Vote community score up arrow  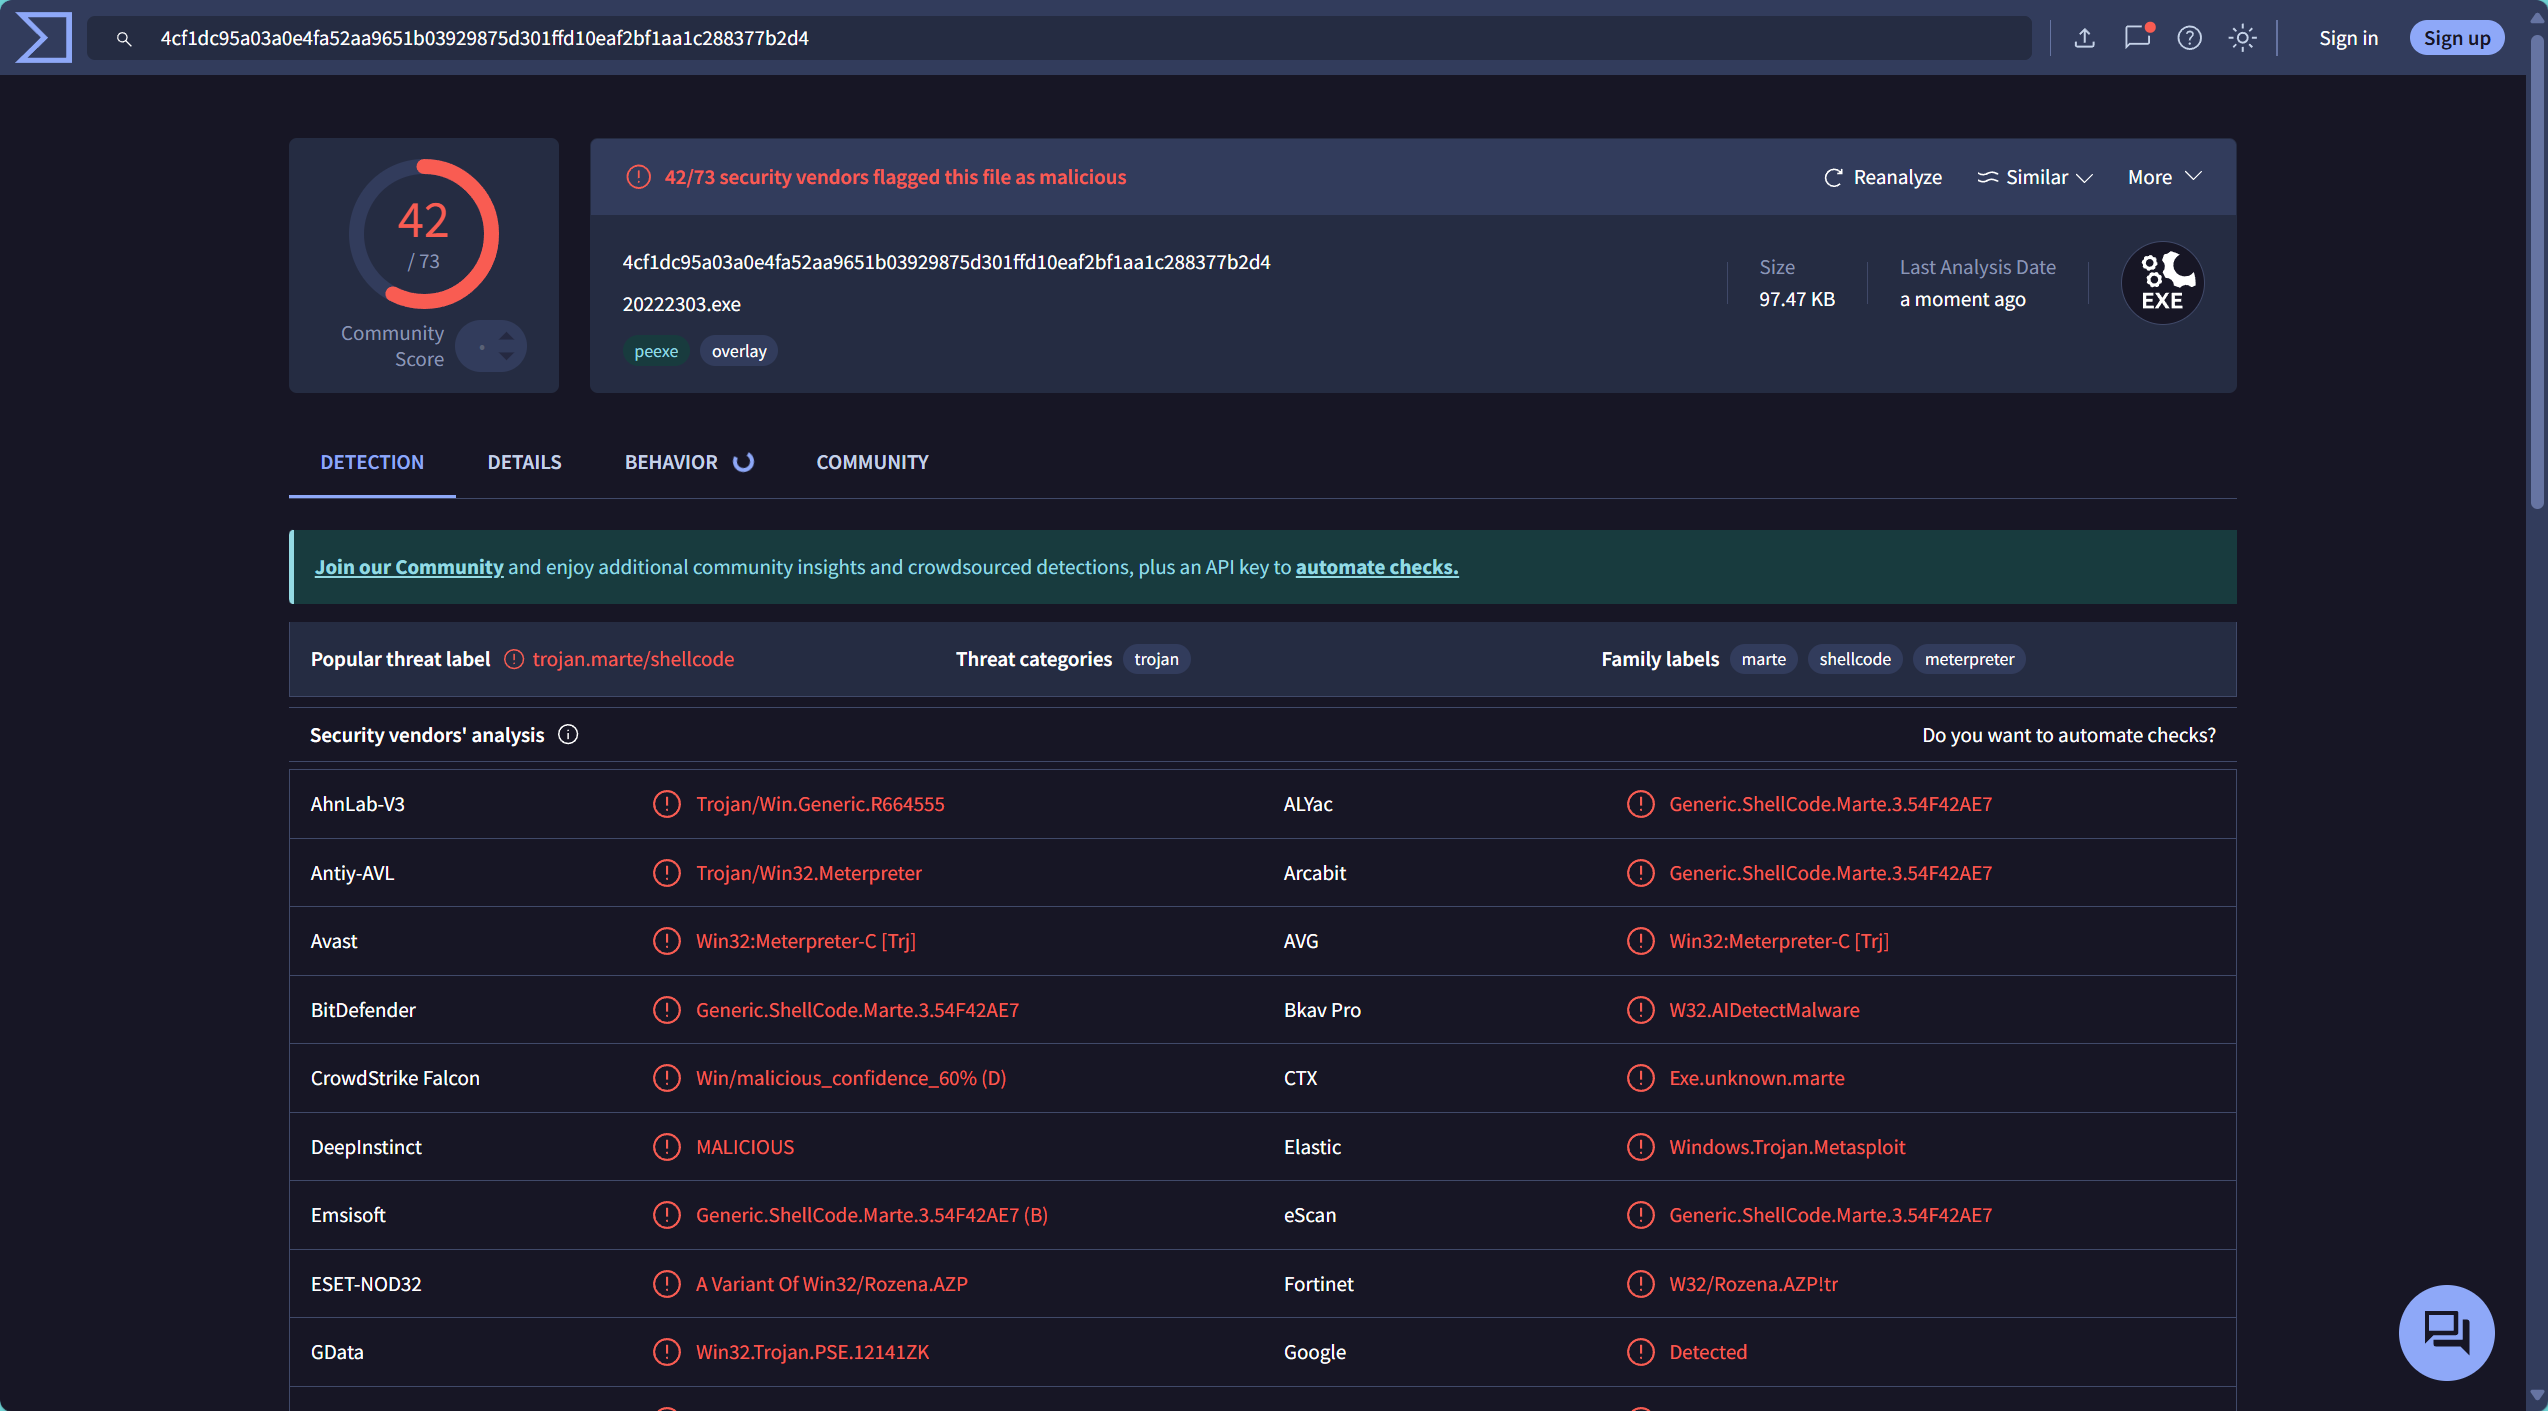507,336
